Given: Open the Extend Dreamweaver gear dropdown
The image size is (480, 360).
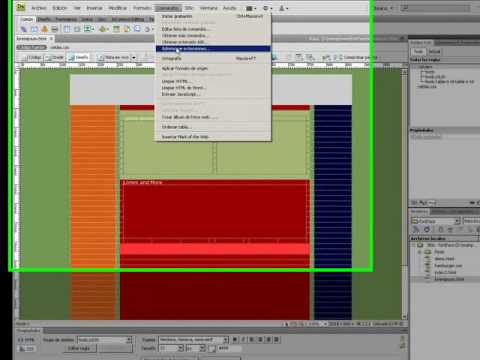Looking at the screenshot, I should pyautogui.click(x=267, y=8).
